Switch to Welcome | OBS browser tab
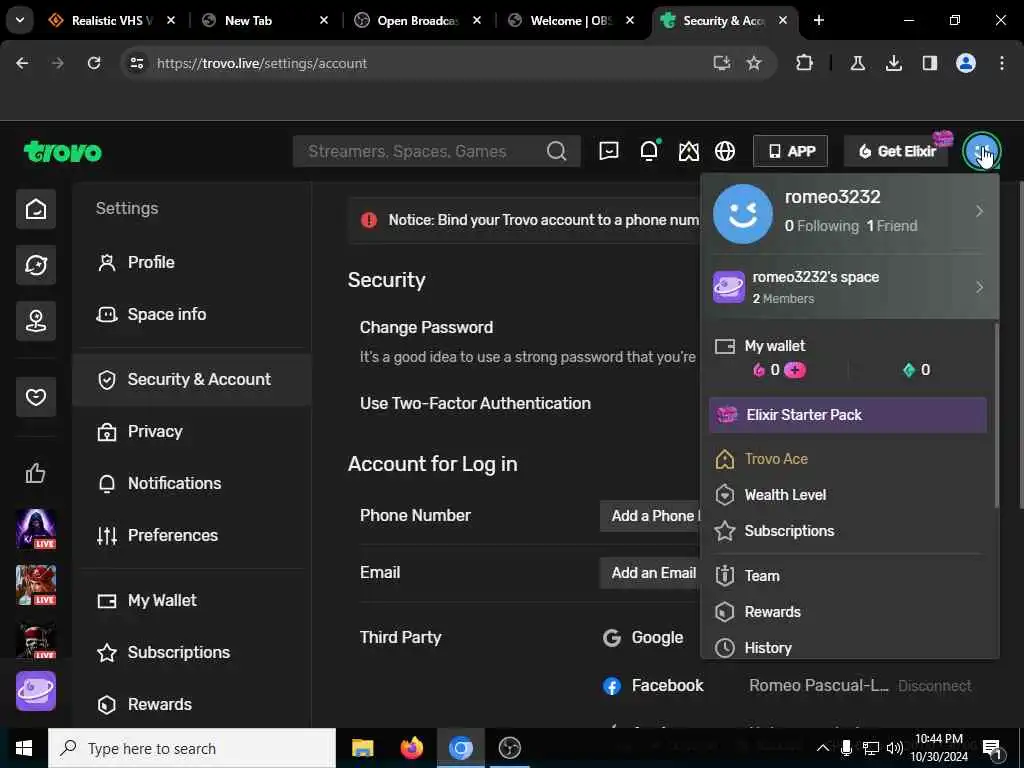This screenshot has width=1024, height=768. pos(571,20)
